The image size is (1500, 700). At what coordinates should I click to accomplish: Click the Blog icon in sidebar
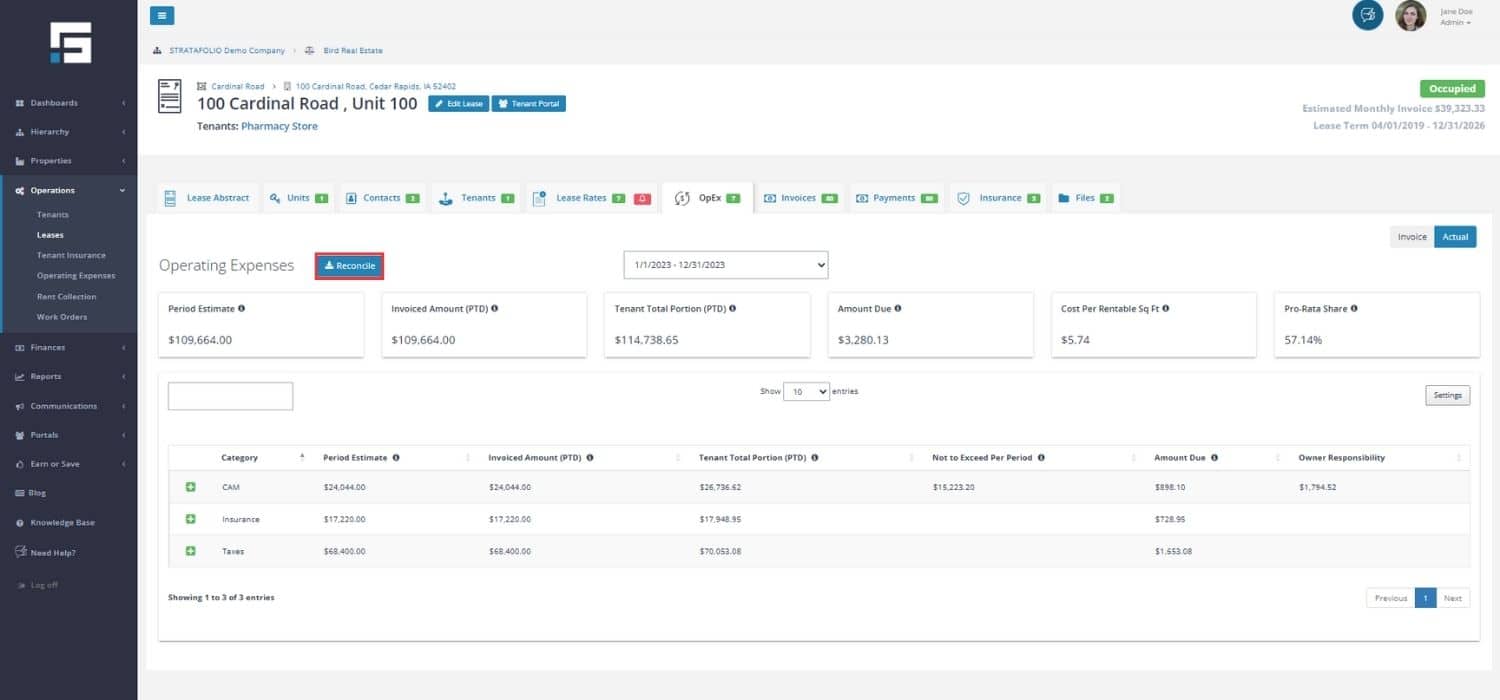20,493
